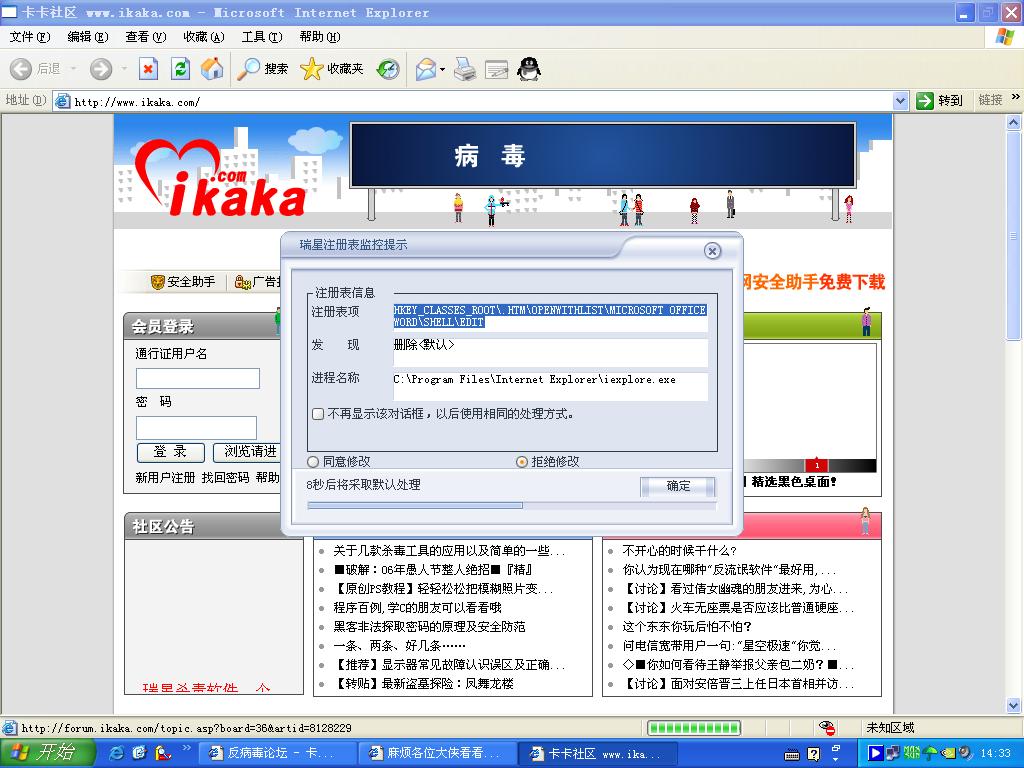The height and width of the screenshot is (768, 1024).
Task: Click the 通行证用户名 input field
Action: coord(198,379)
